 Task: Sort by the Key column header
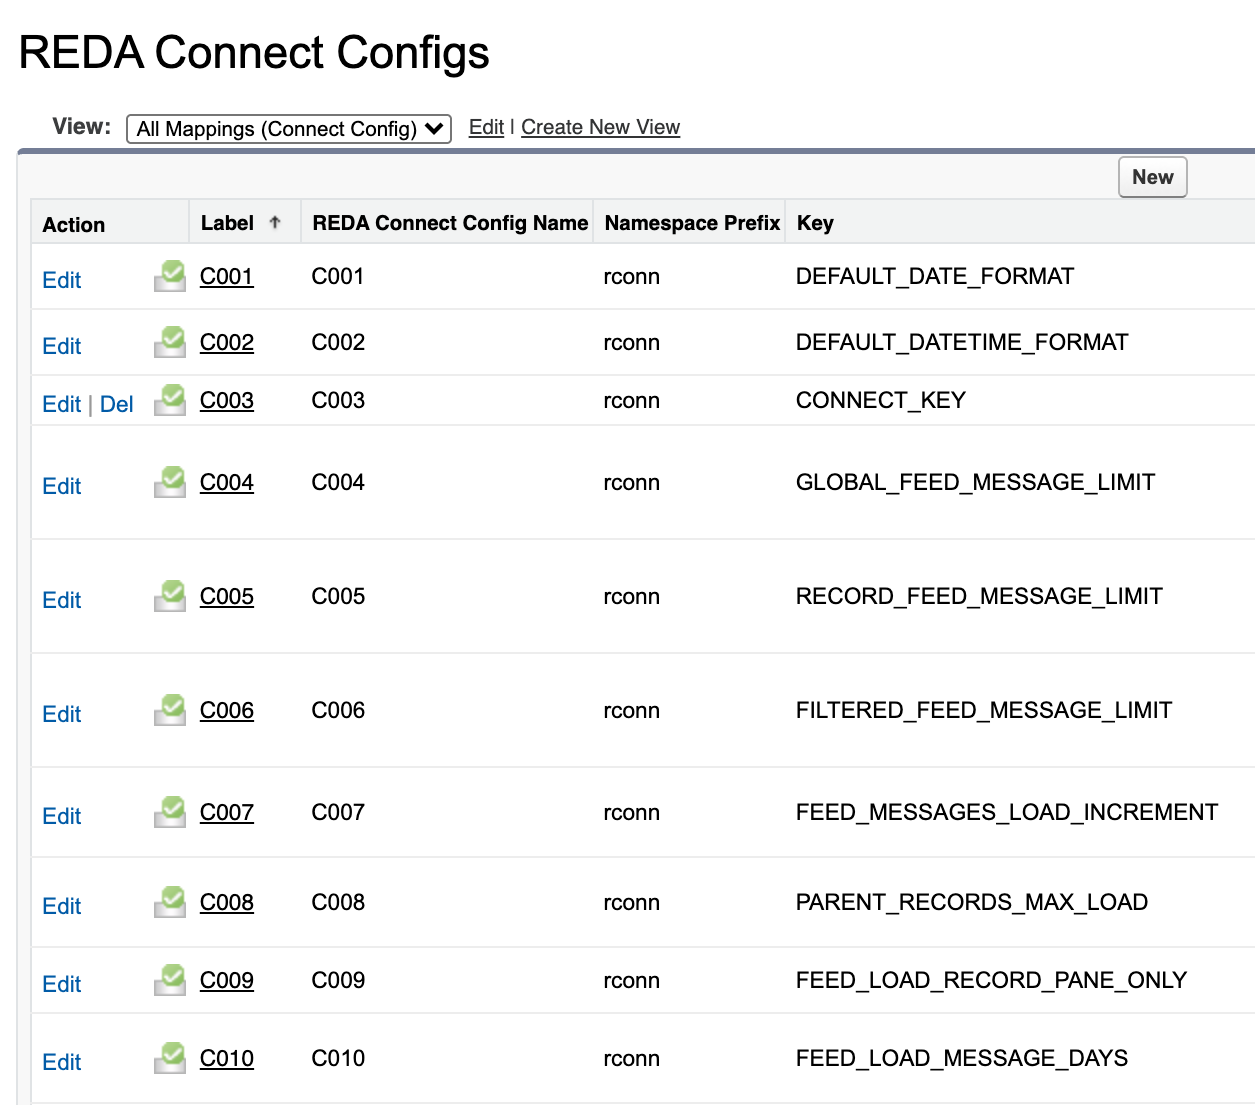(x=815, y=223)
